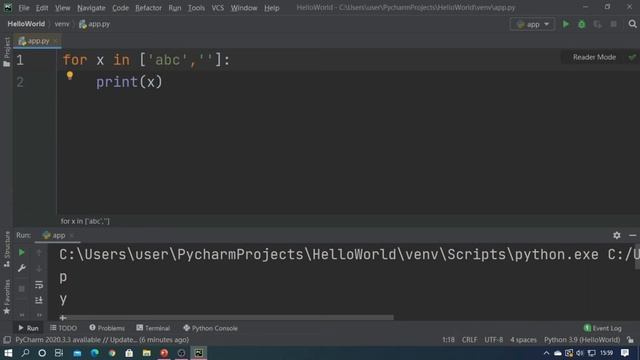Screen dimensions: 640x360
Task: Toggle the read-only lock icon in status bar
Action: pos(631,340)
